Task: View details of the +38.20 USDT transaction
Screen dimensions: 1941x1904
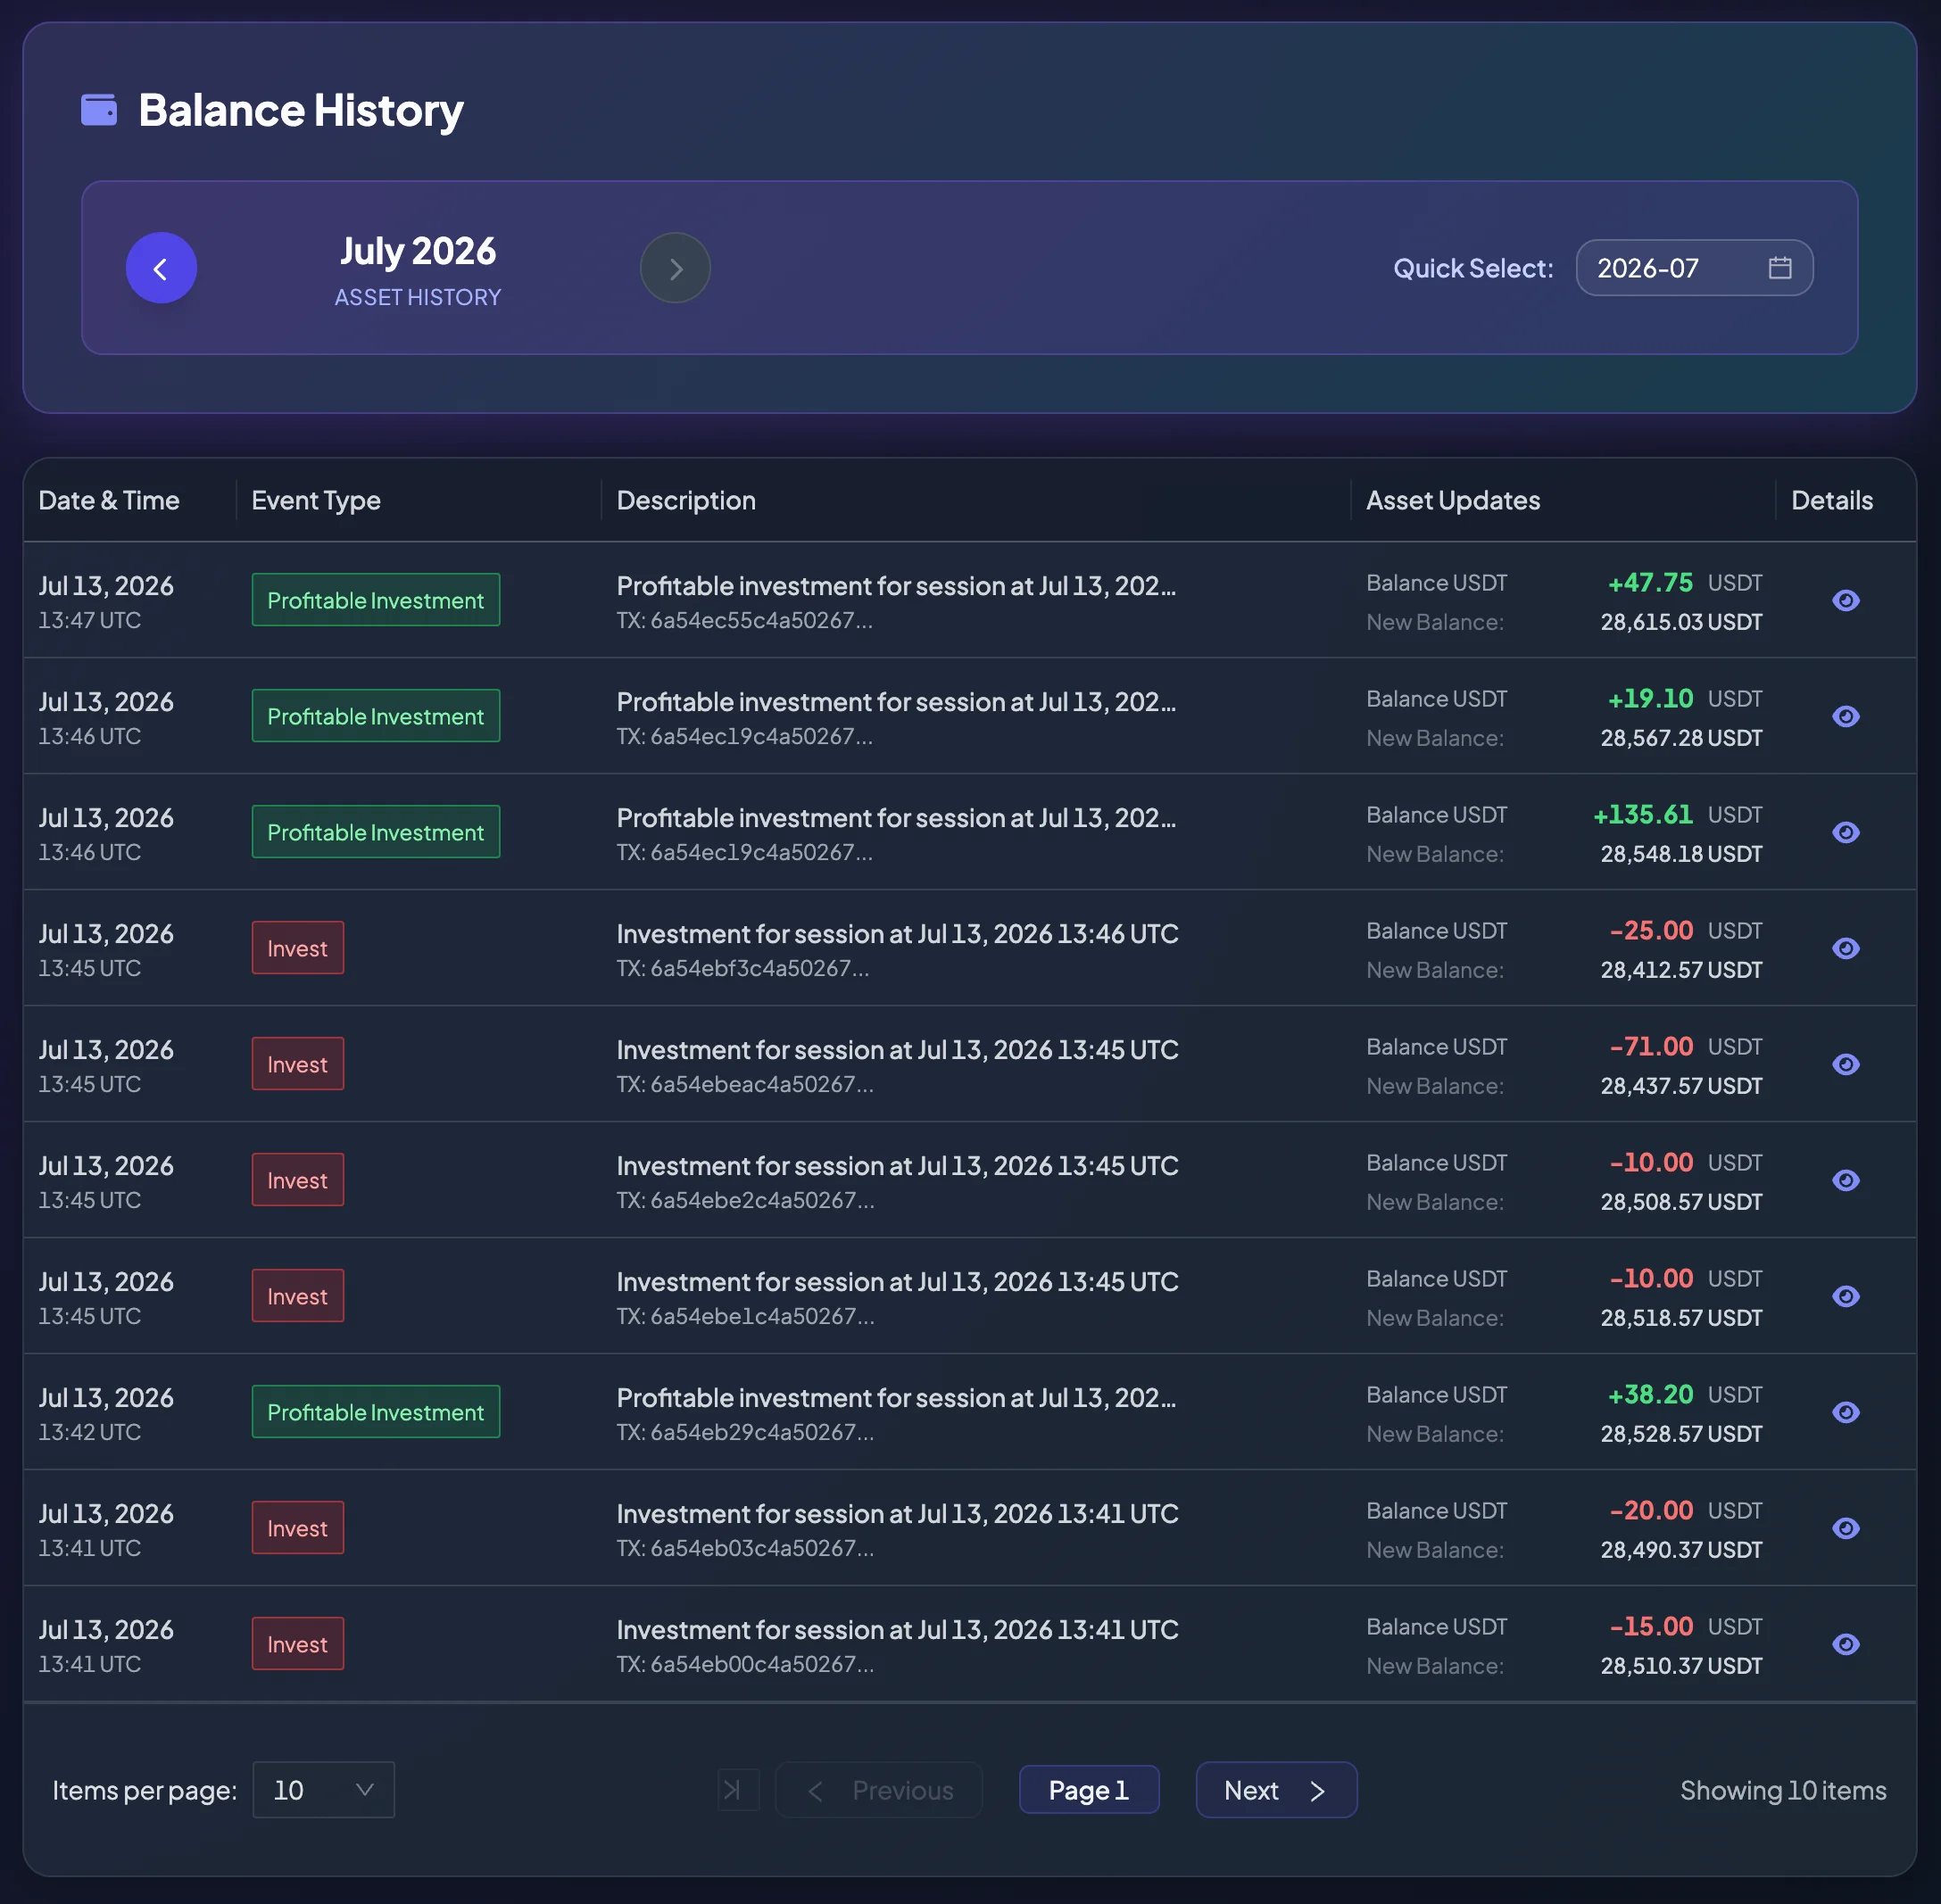Action: (1846, 1412)
